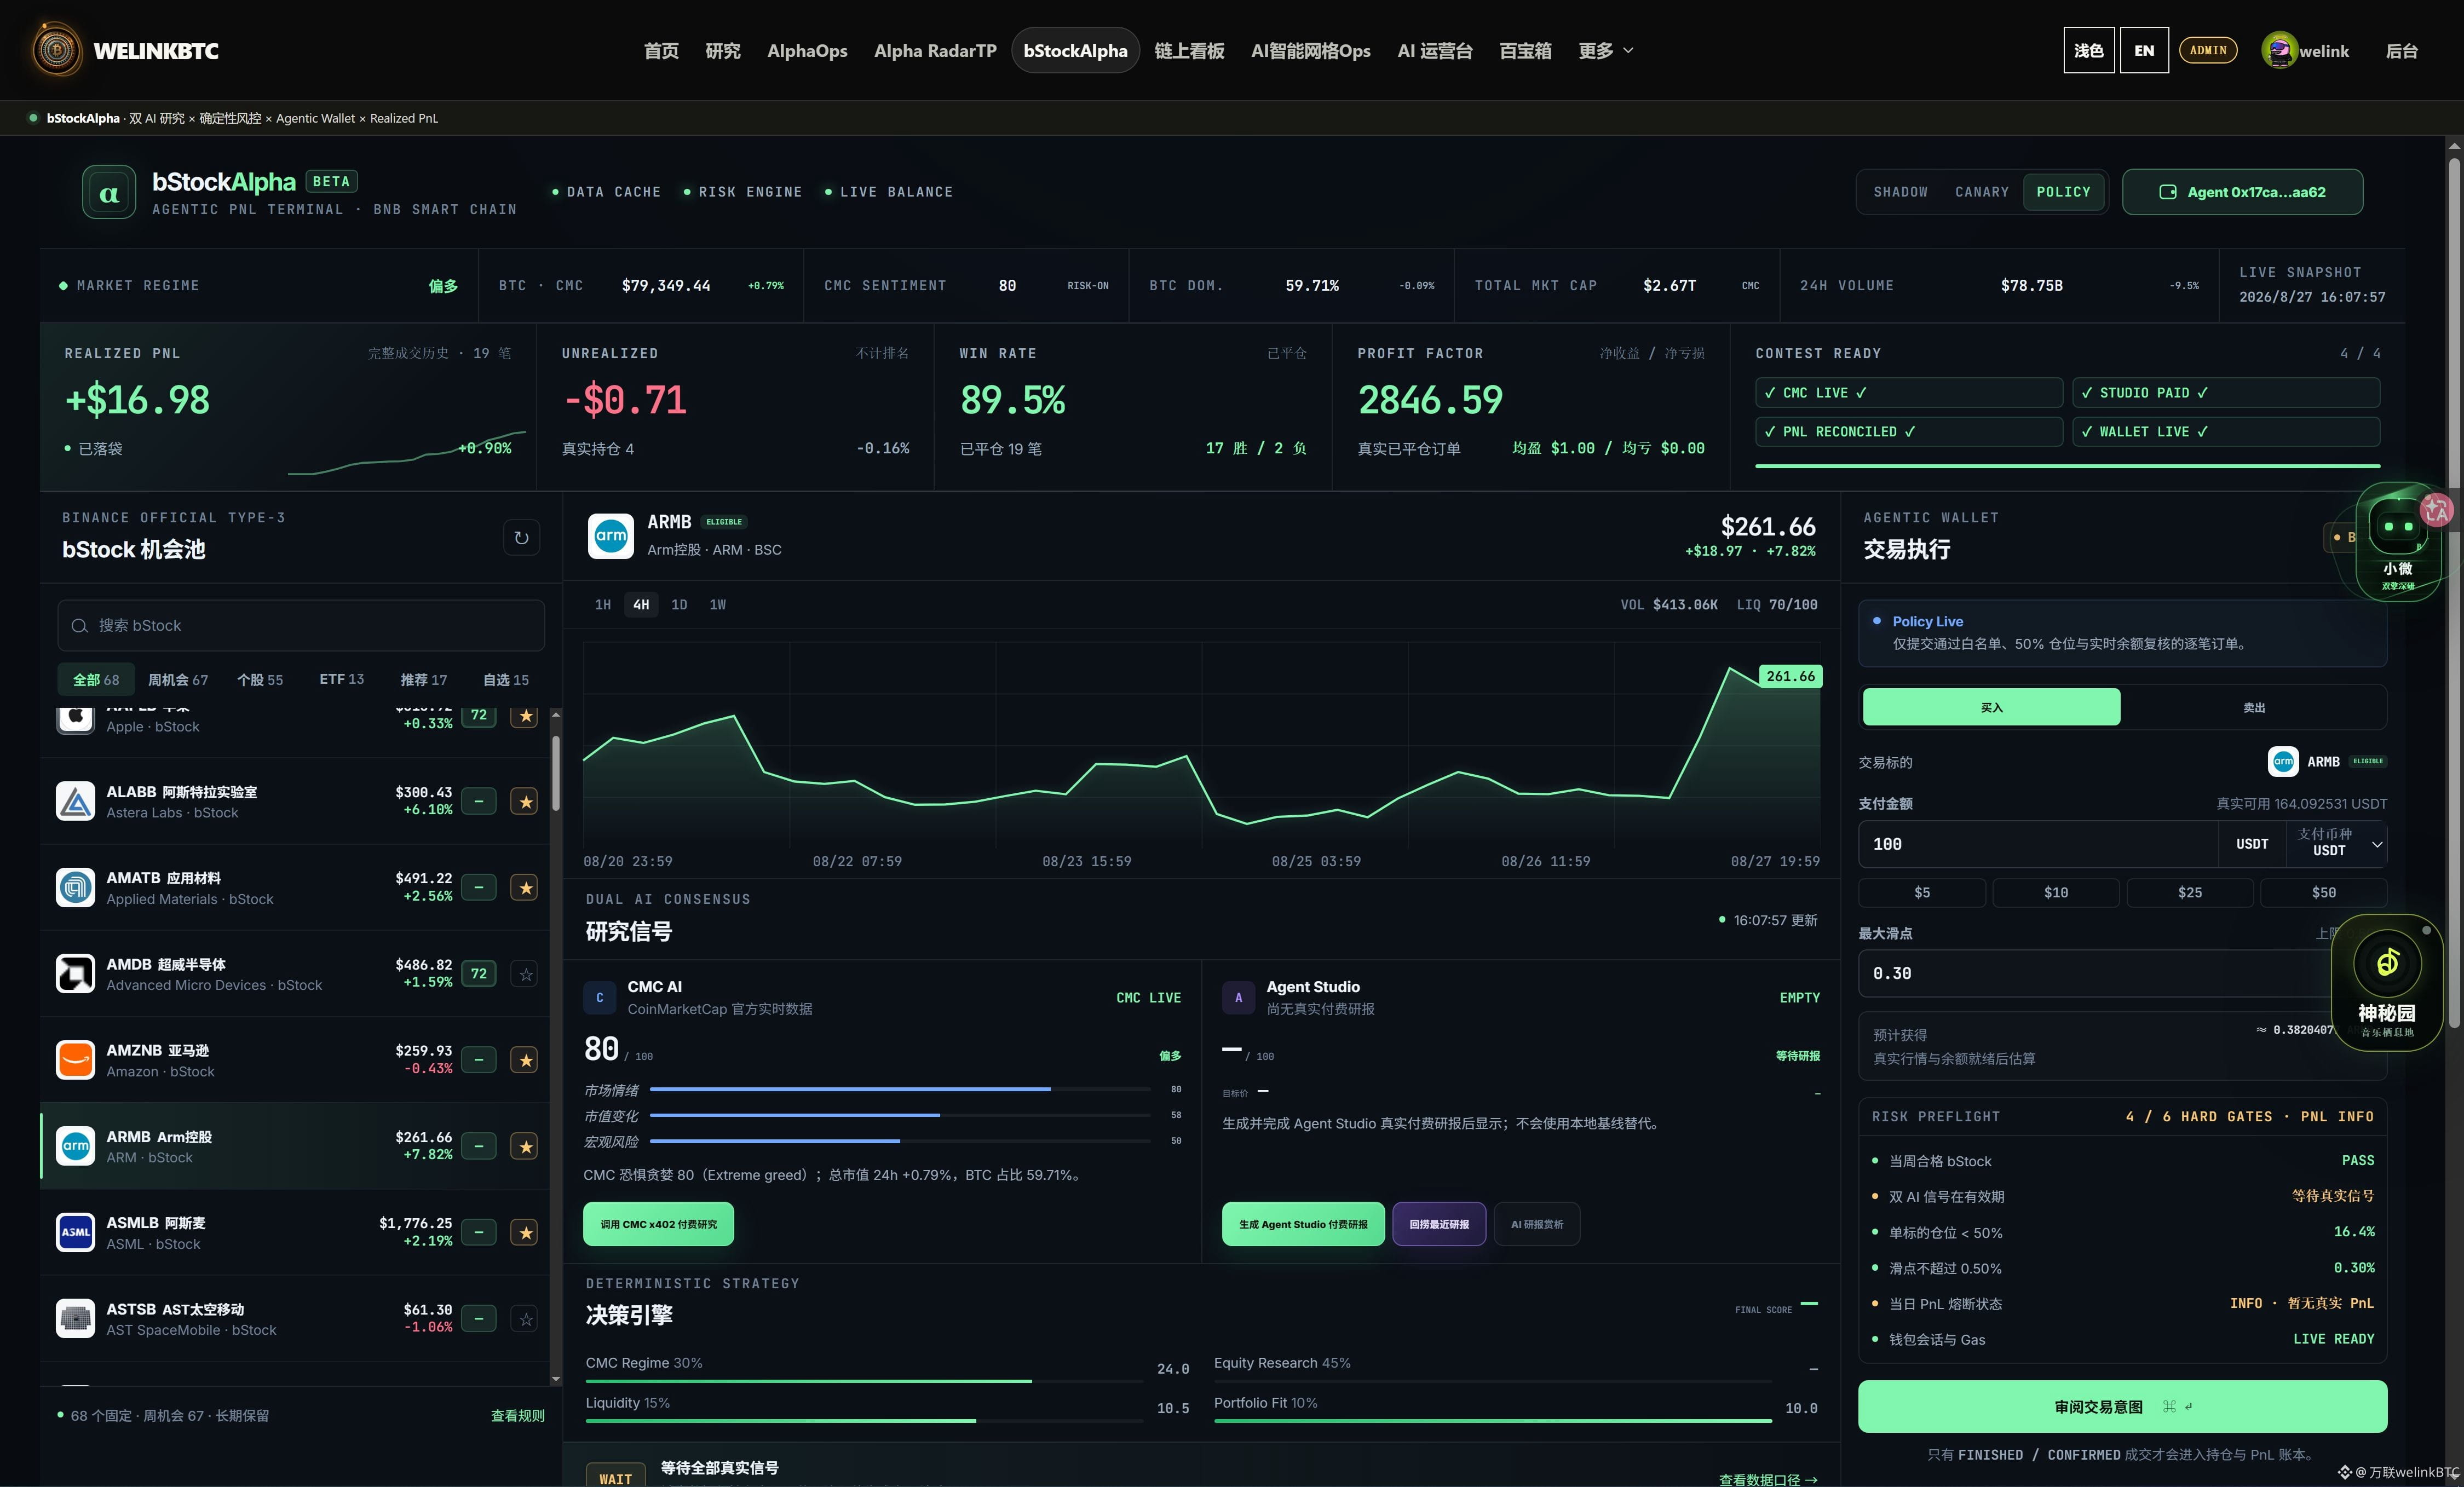This screenshot has height=1487, width=2464.
Task: Click the arm logo beside 交易标的
Action: (x=2283, y=761)
